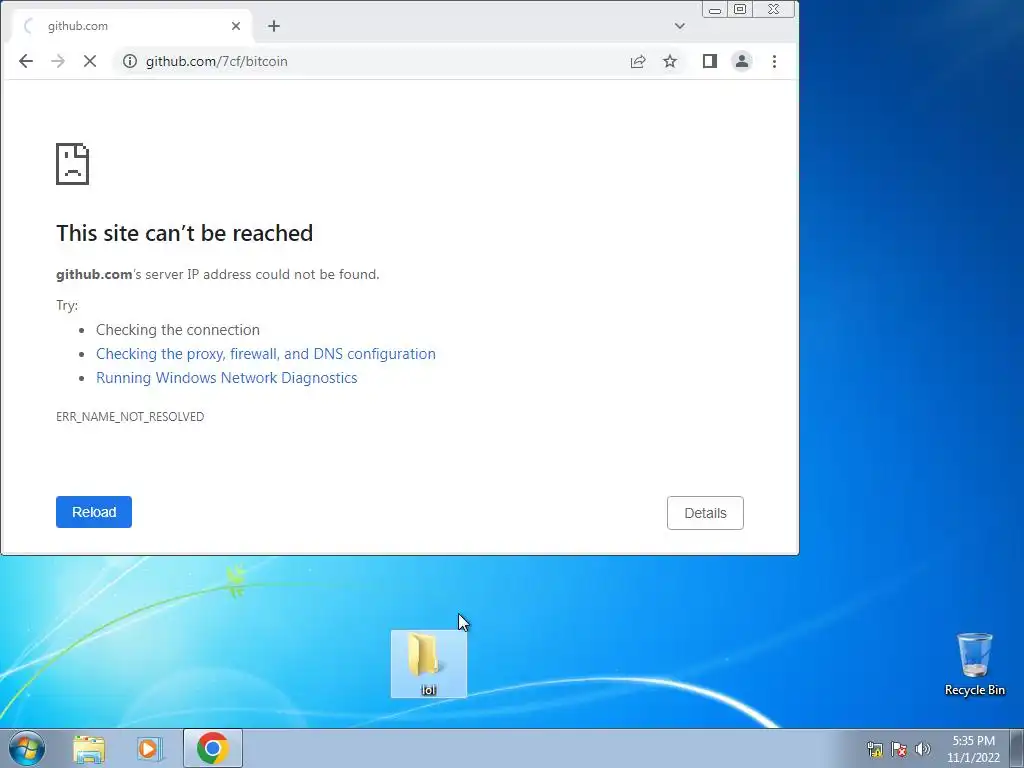The image size is (1024, 768).
Task: Close the github.com tab
Action: click(236, 26)
